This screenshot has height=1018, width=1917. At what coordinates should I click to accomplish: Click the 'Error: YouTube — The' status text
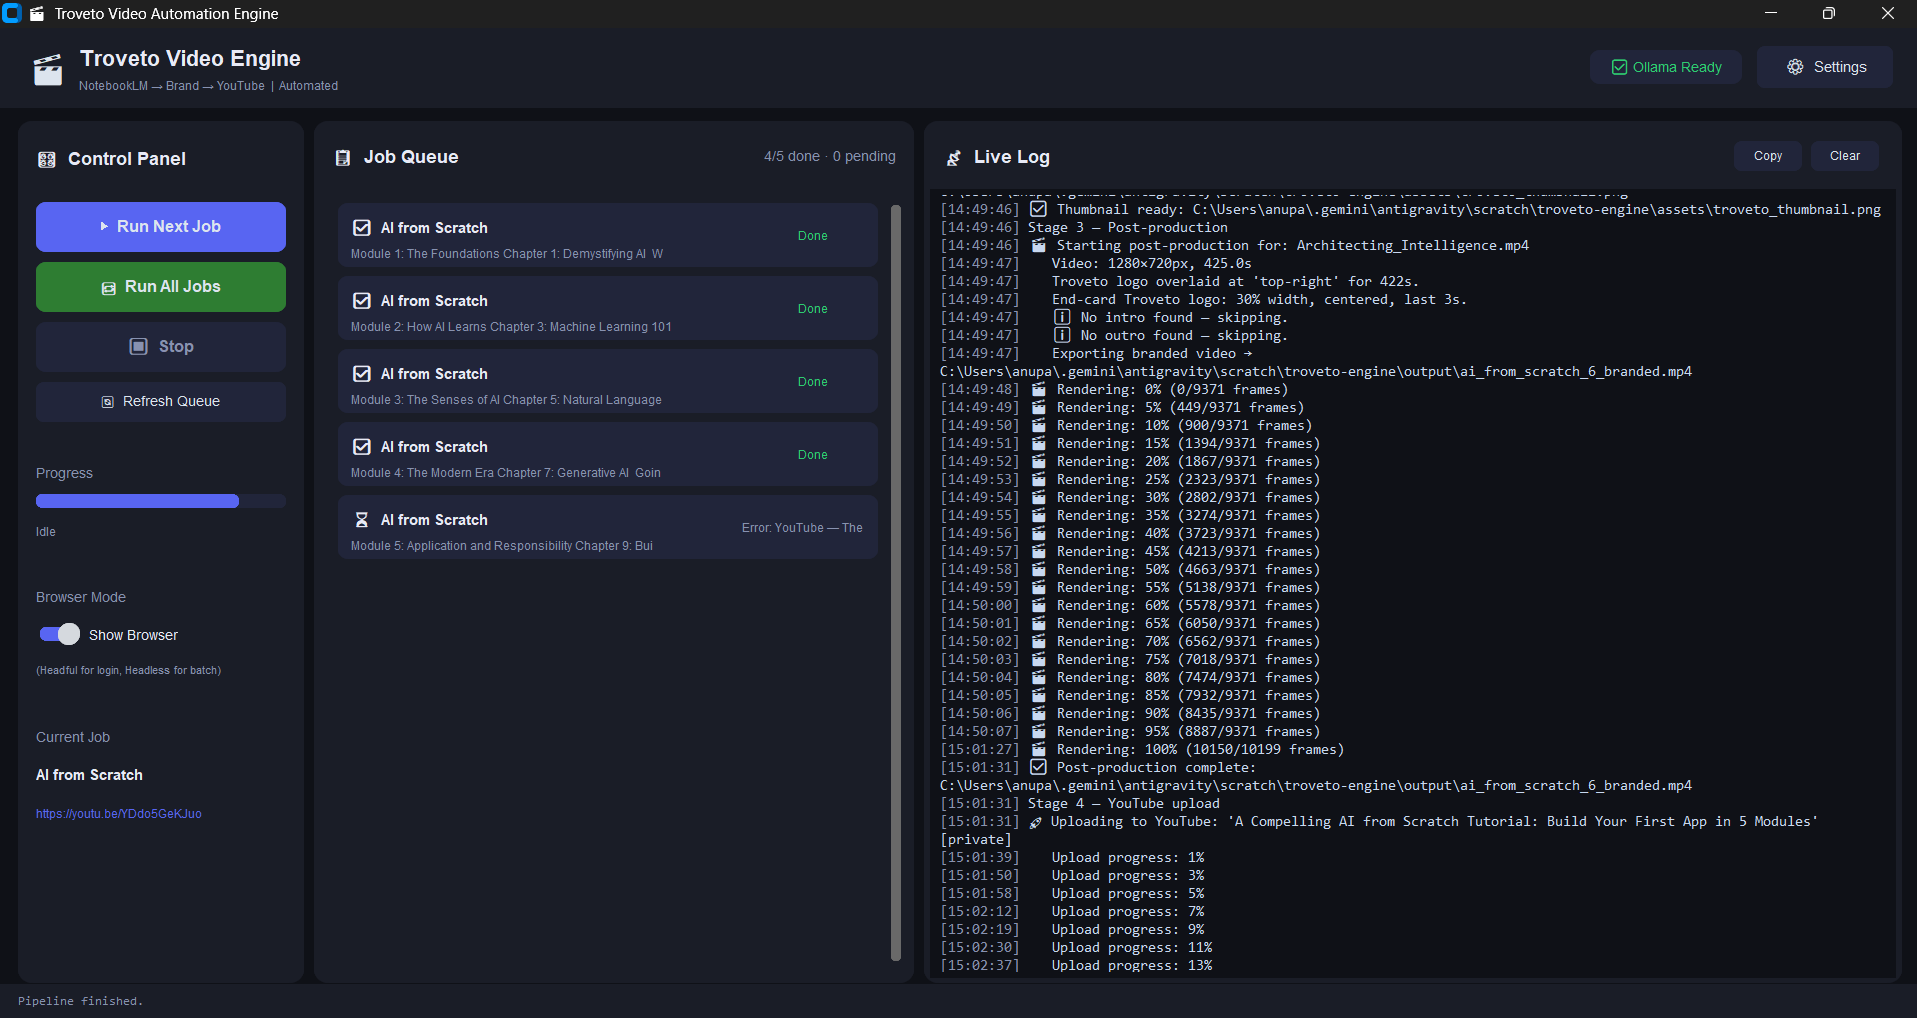[x=802, y=528]
